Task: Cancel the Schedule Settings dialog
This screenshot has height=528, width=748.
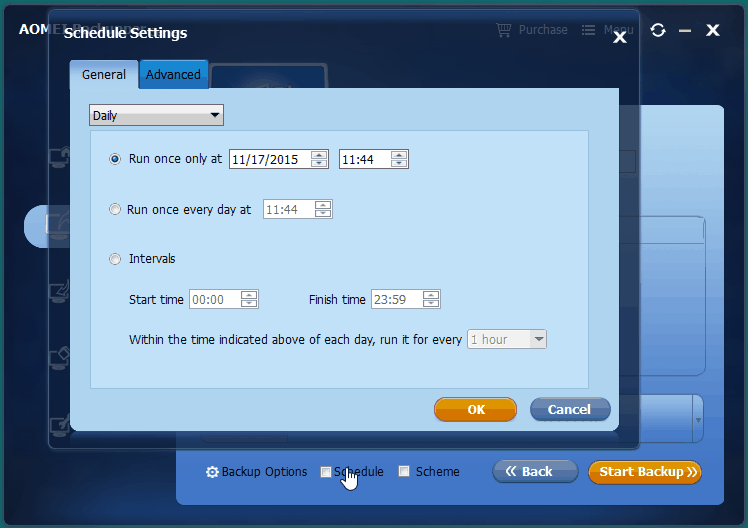Action: pyautogui.click(x=570, y=409)
